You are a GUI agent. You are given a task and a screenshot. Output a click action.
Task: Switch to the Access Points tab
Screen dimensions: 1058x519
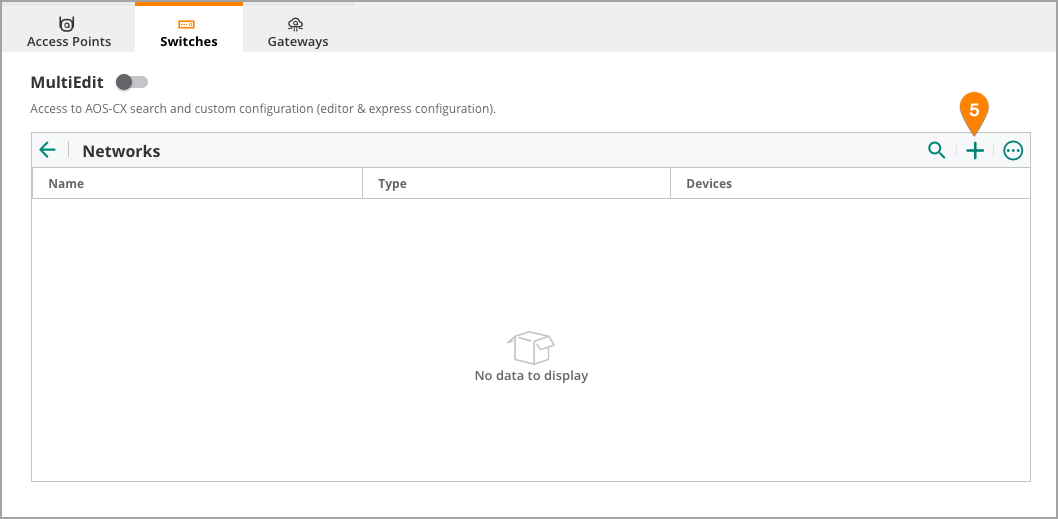pyautogui.click(x=69, y=34)
